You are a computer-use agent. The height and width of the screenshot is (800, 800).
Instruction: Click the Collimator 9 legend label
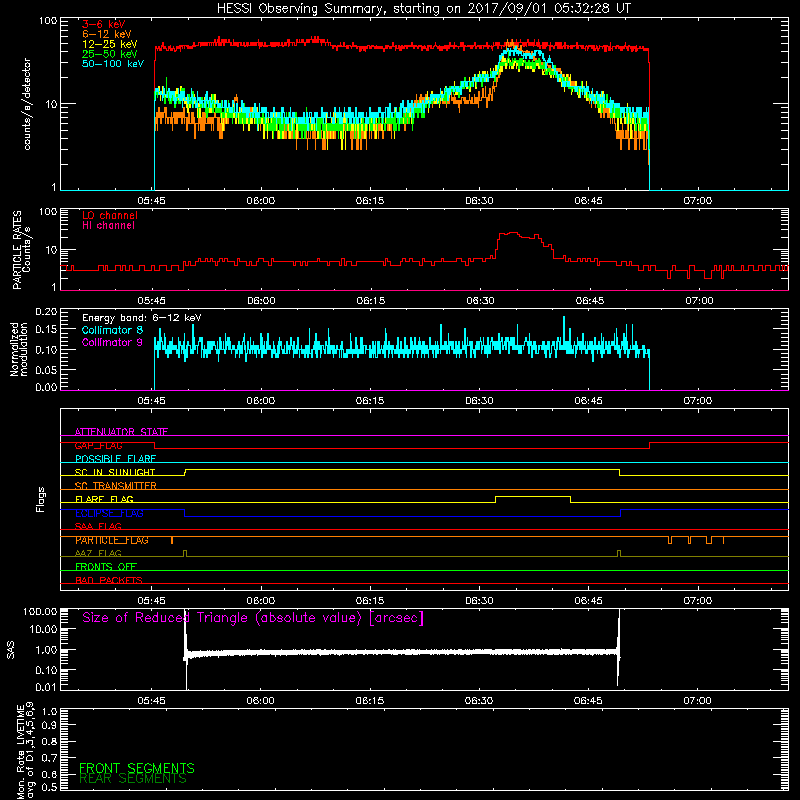click(x=112, y=342)
